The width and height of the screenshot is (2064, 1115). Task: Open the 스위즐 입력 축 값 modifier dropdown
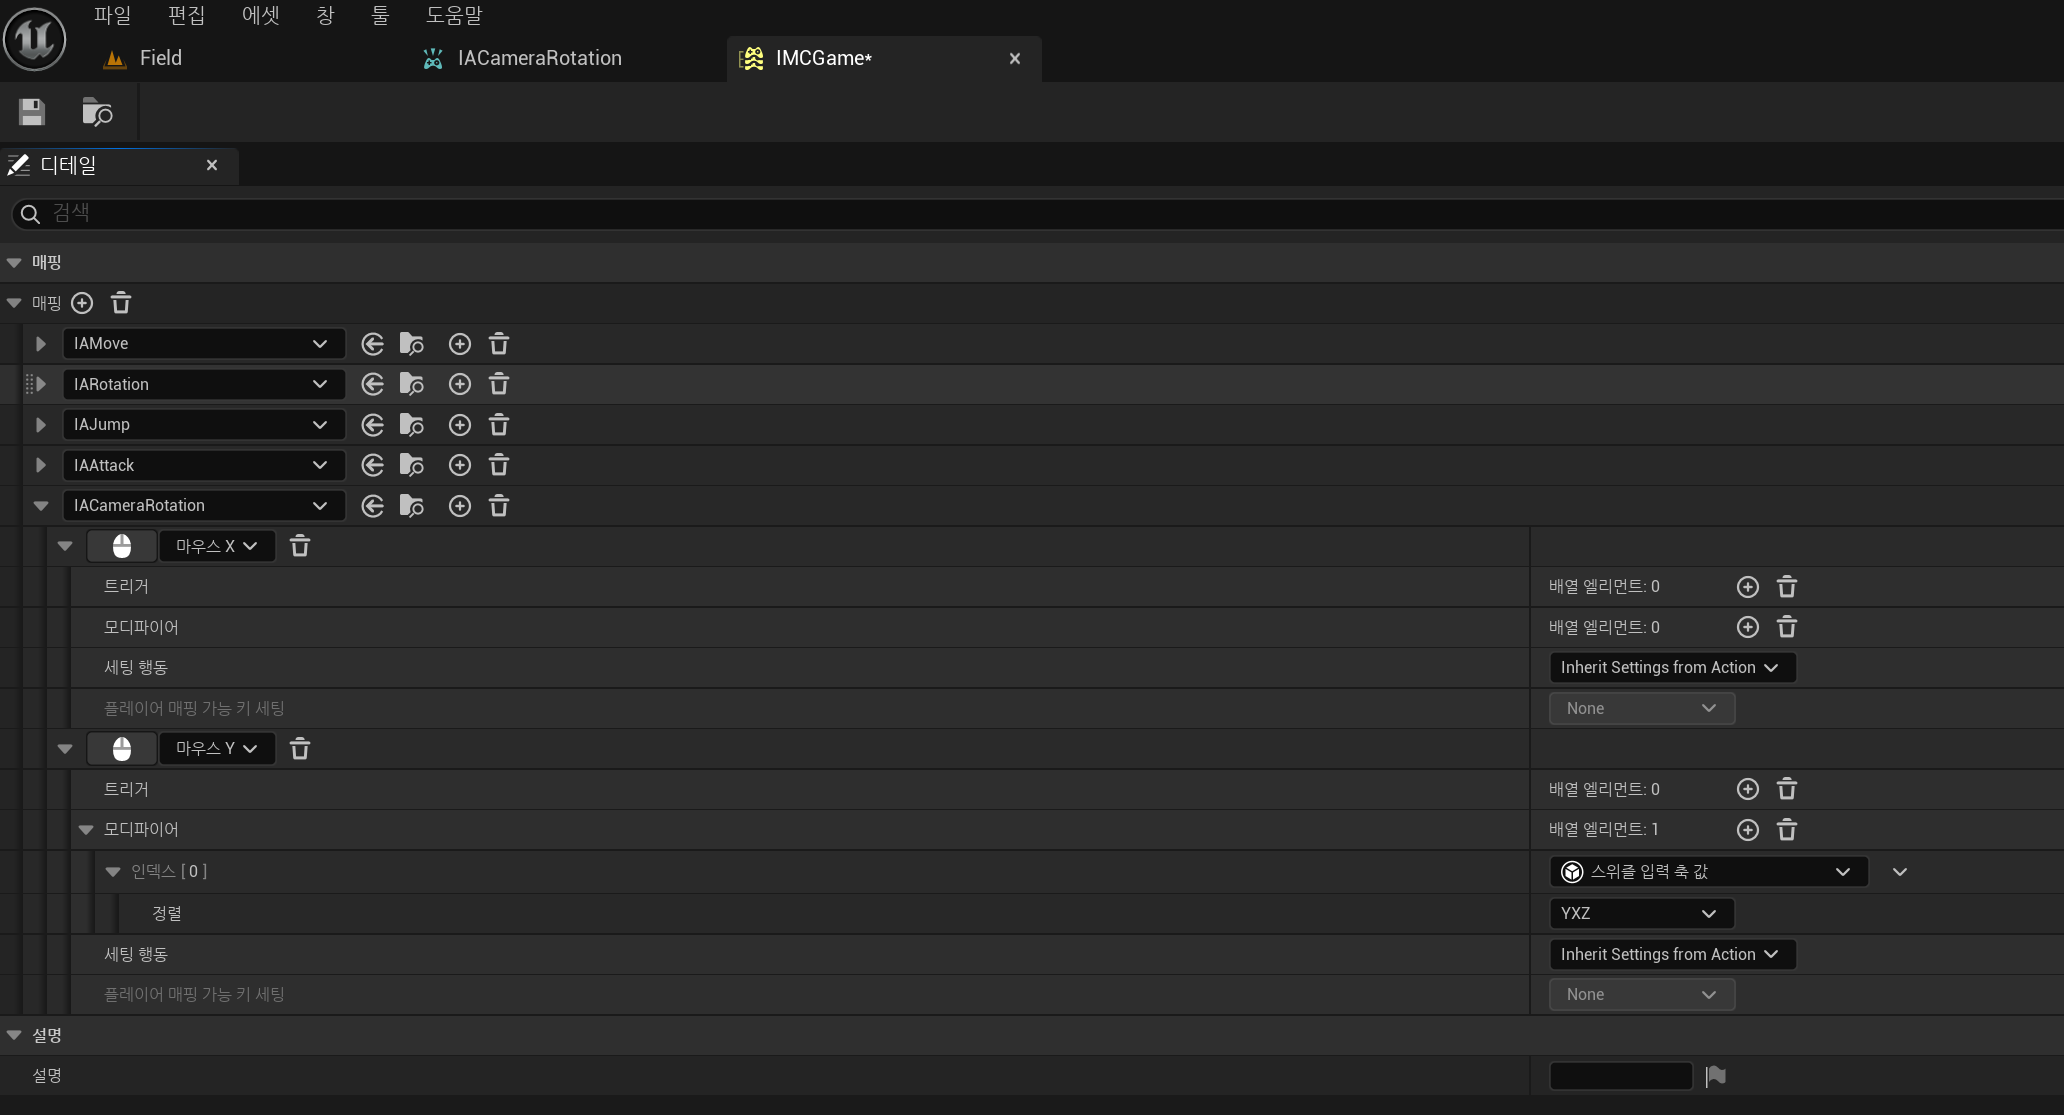click(1708, 872)
